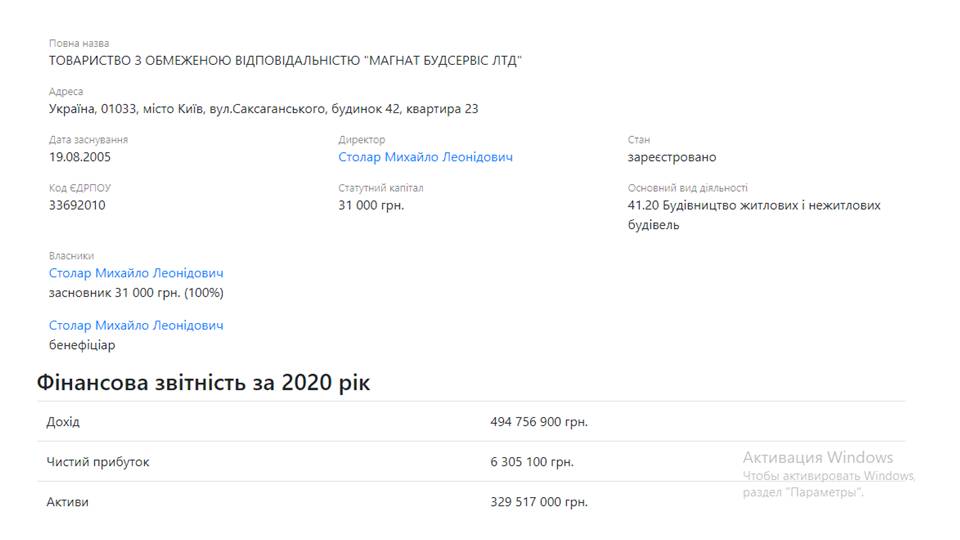Select the Активи row label
Image resolution: width=960 pixels, height=540 pixels.
[x=67, y=502]
